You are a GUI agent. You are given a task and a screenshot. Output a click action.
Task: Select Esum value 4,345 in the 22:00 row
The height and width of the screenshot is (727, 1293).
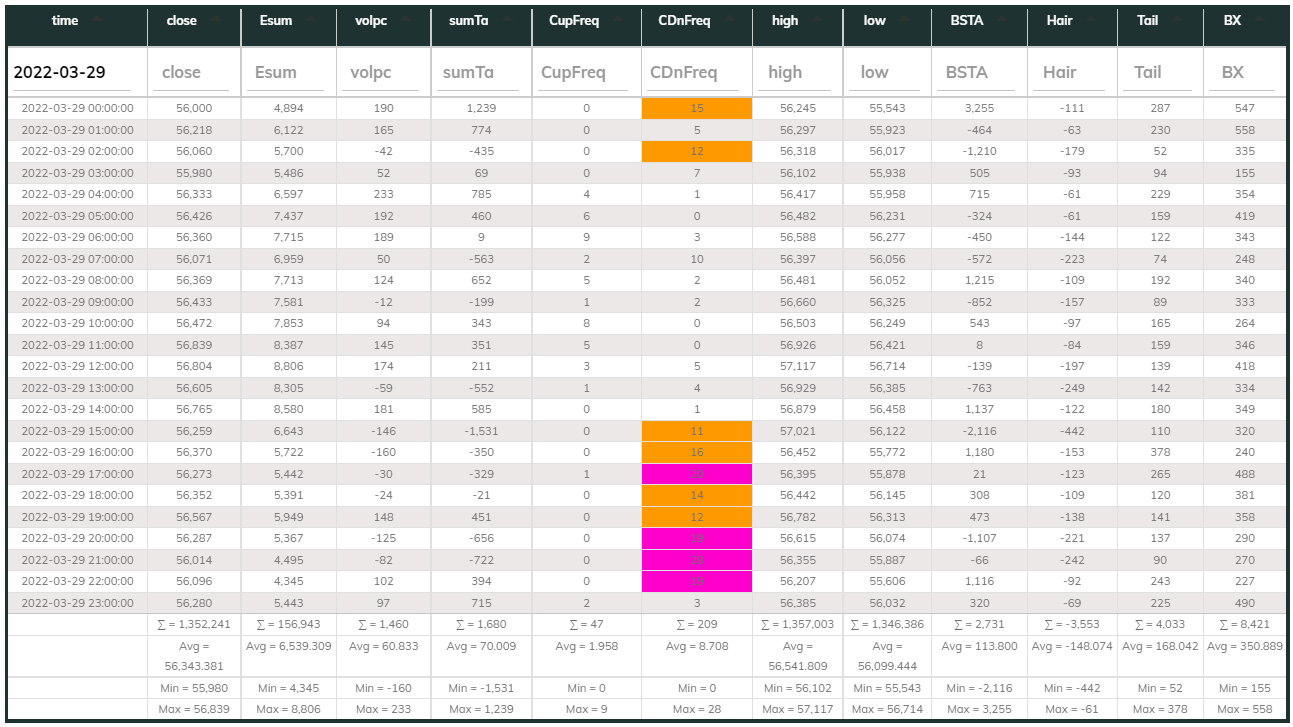[x=288, y=581]
